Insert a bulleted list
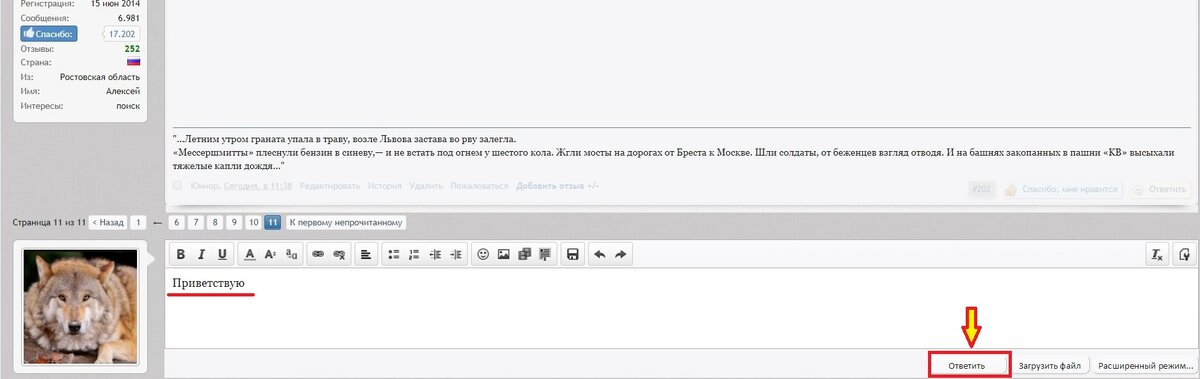This screenshot has width=1200, height=379. coord(394,255)
